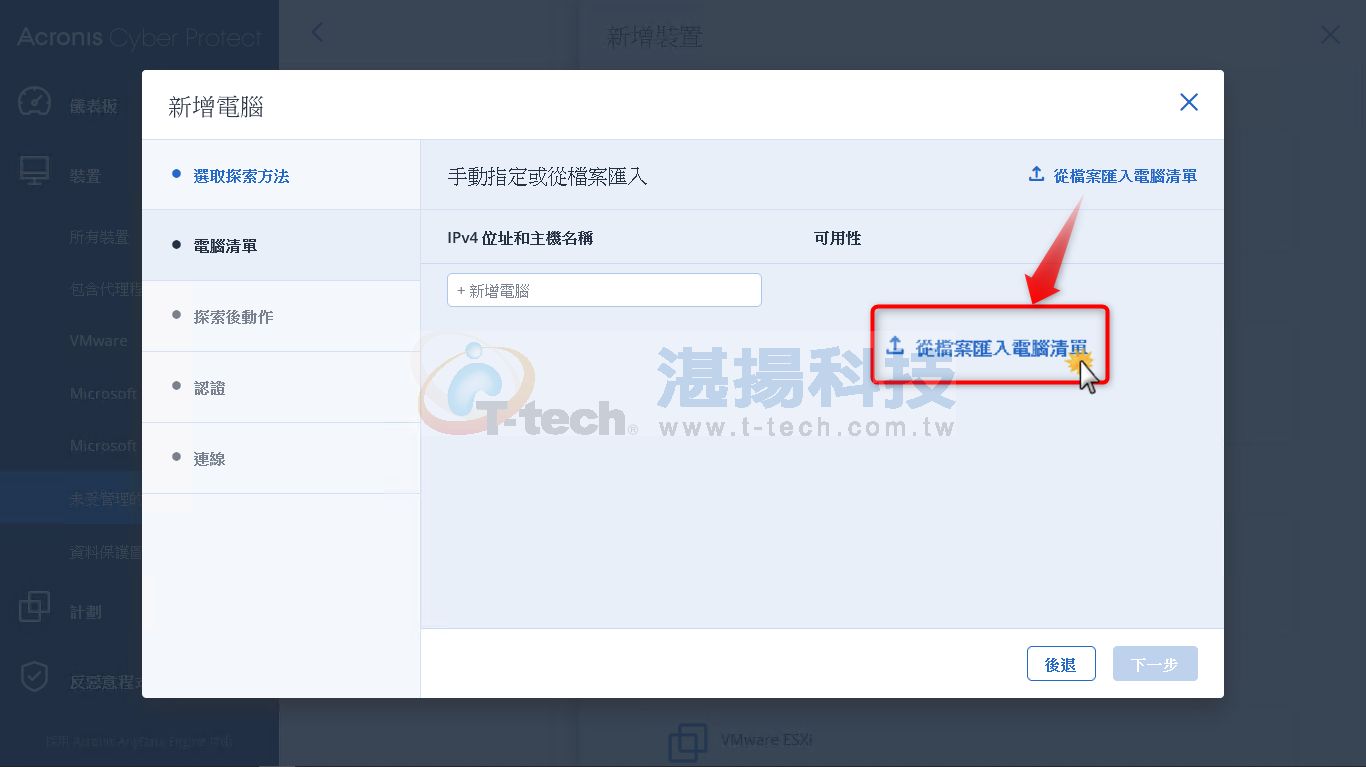Click the upload icon beside 從檔案匯入電腦清單 header link
Screen dimensions: 1366x767
[x=1036, y=175]
